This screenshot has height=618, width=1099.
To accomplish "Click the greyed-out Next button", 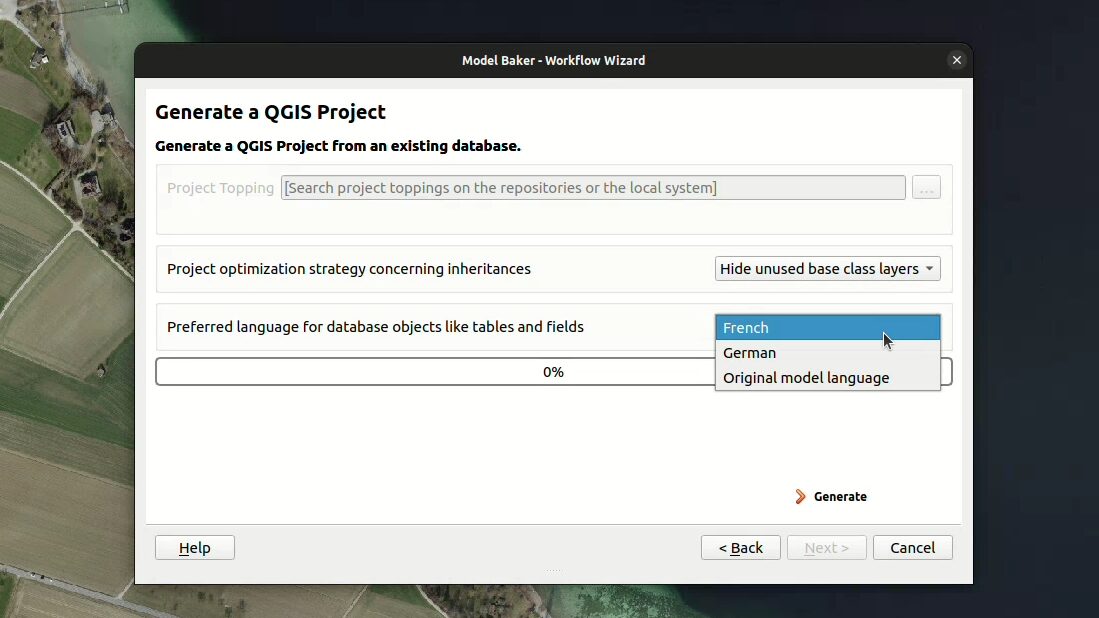I will pyautogui.click(x=826, y=548).
